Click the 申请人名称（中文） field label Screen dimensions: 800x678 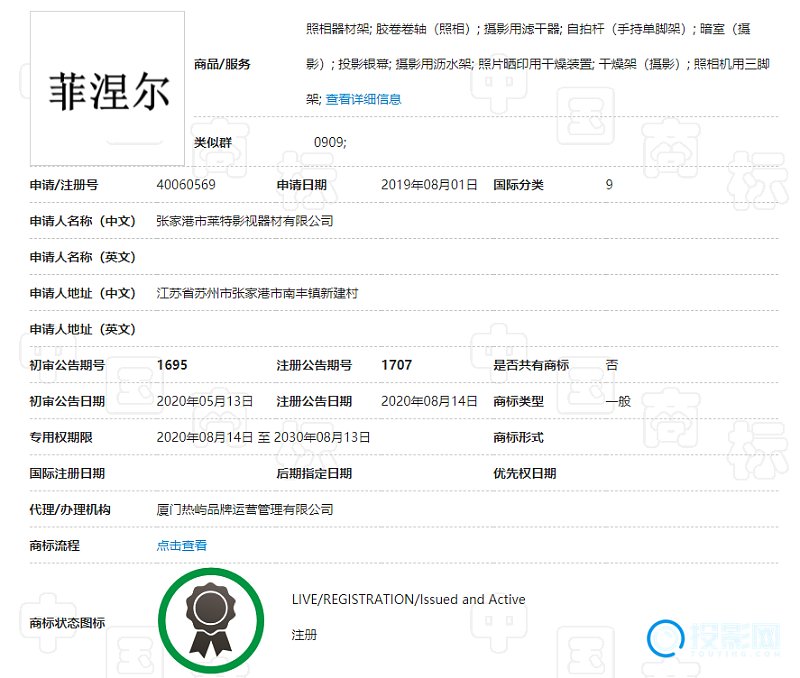(82, 221)
